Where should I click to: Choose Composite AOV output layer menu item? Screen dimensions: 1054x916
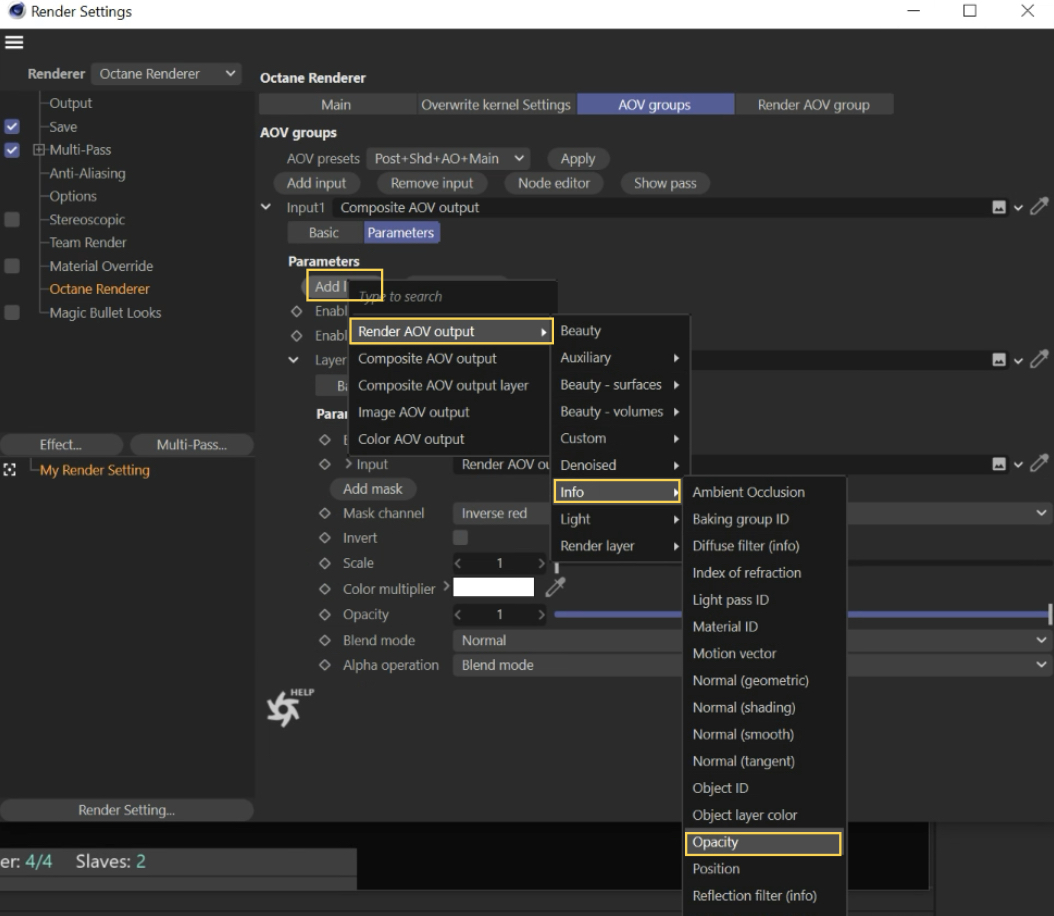[x=444, y=386]
